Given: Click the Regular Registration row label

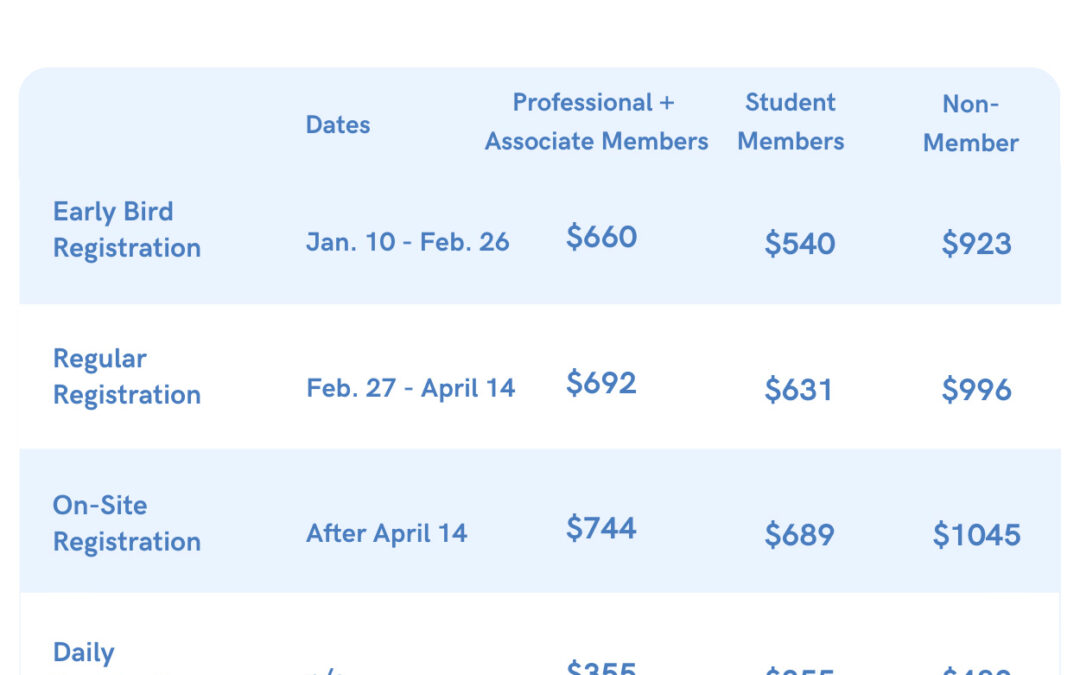Looking at the screenshot, I should pos(127,377).
